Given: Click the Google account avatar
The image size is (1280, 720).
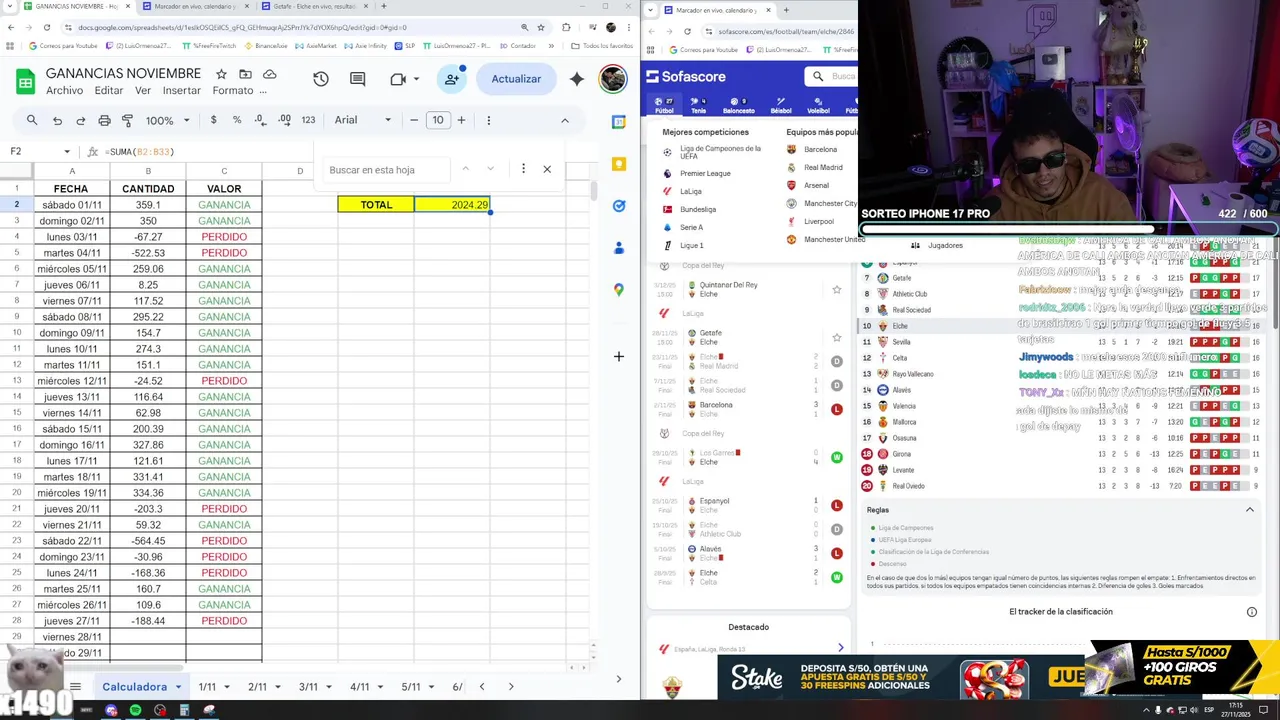Looking at the screenshot, I should pos(613,79).
